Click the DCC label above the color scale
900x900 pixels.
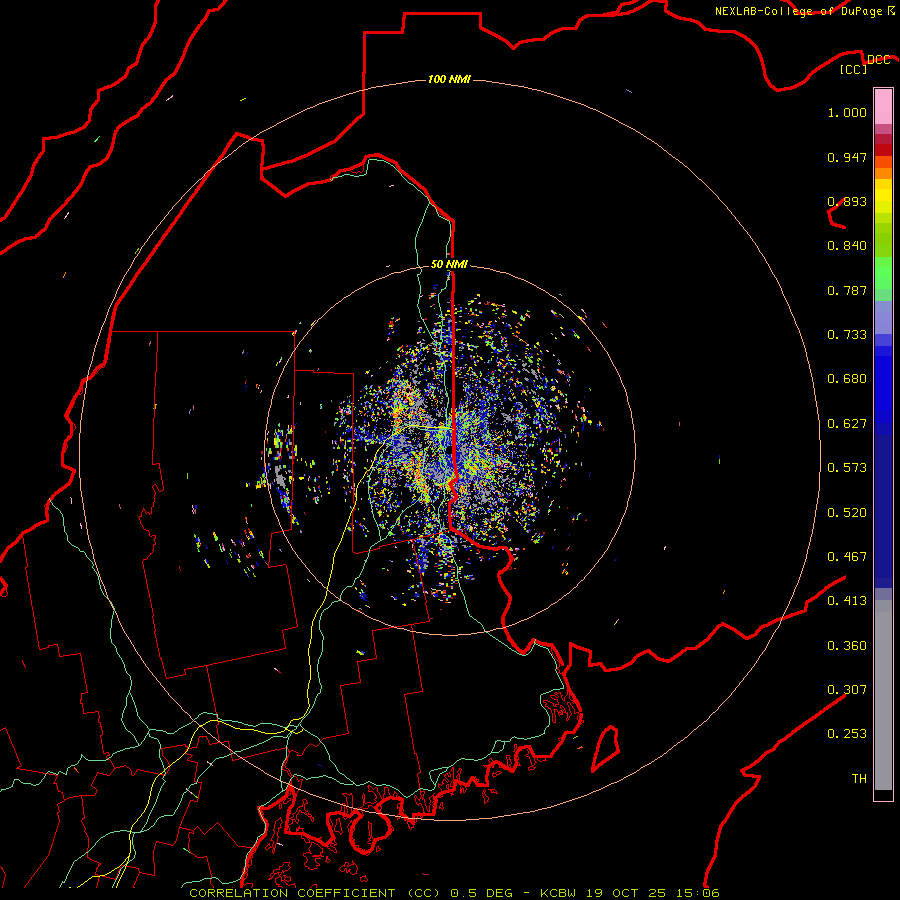878,60
